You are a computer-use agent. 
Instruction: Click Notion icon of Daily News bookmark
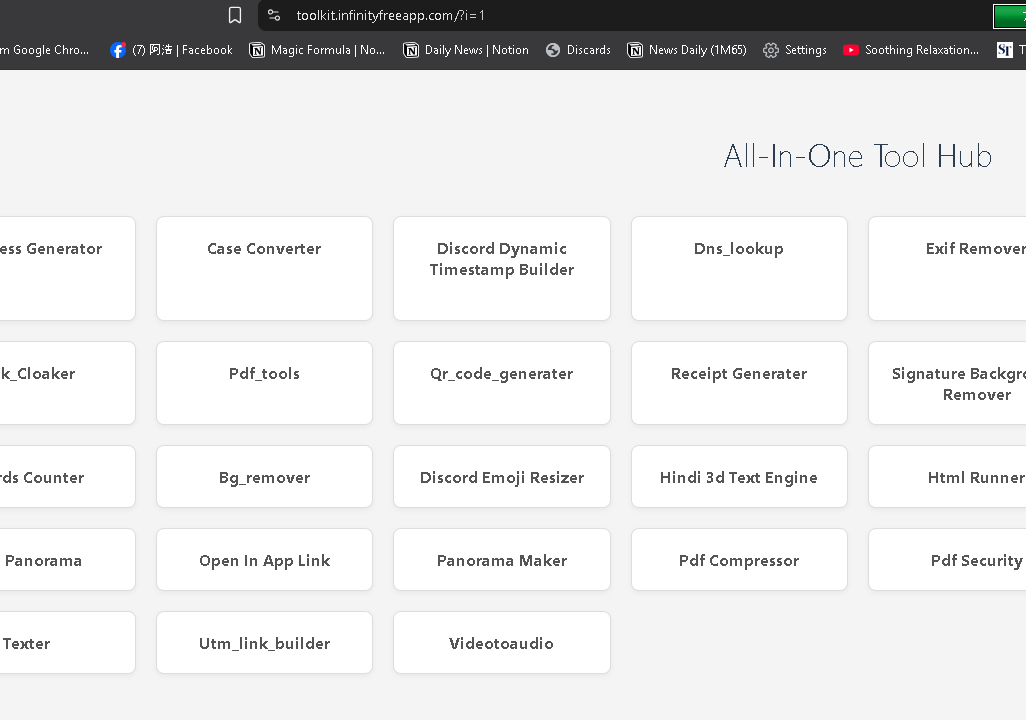pyautogui.click(x=411, y=50)
